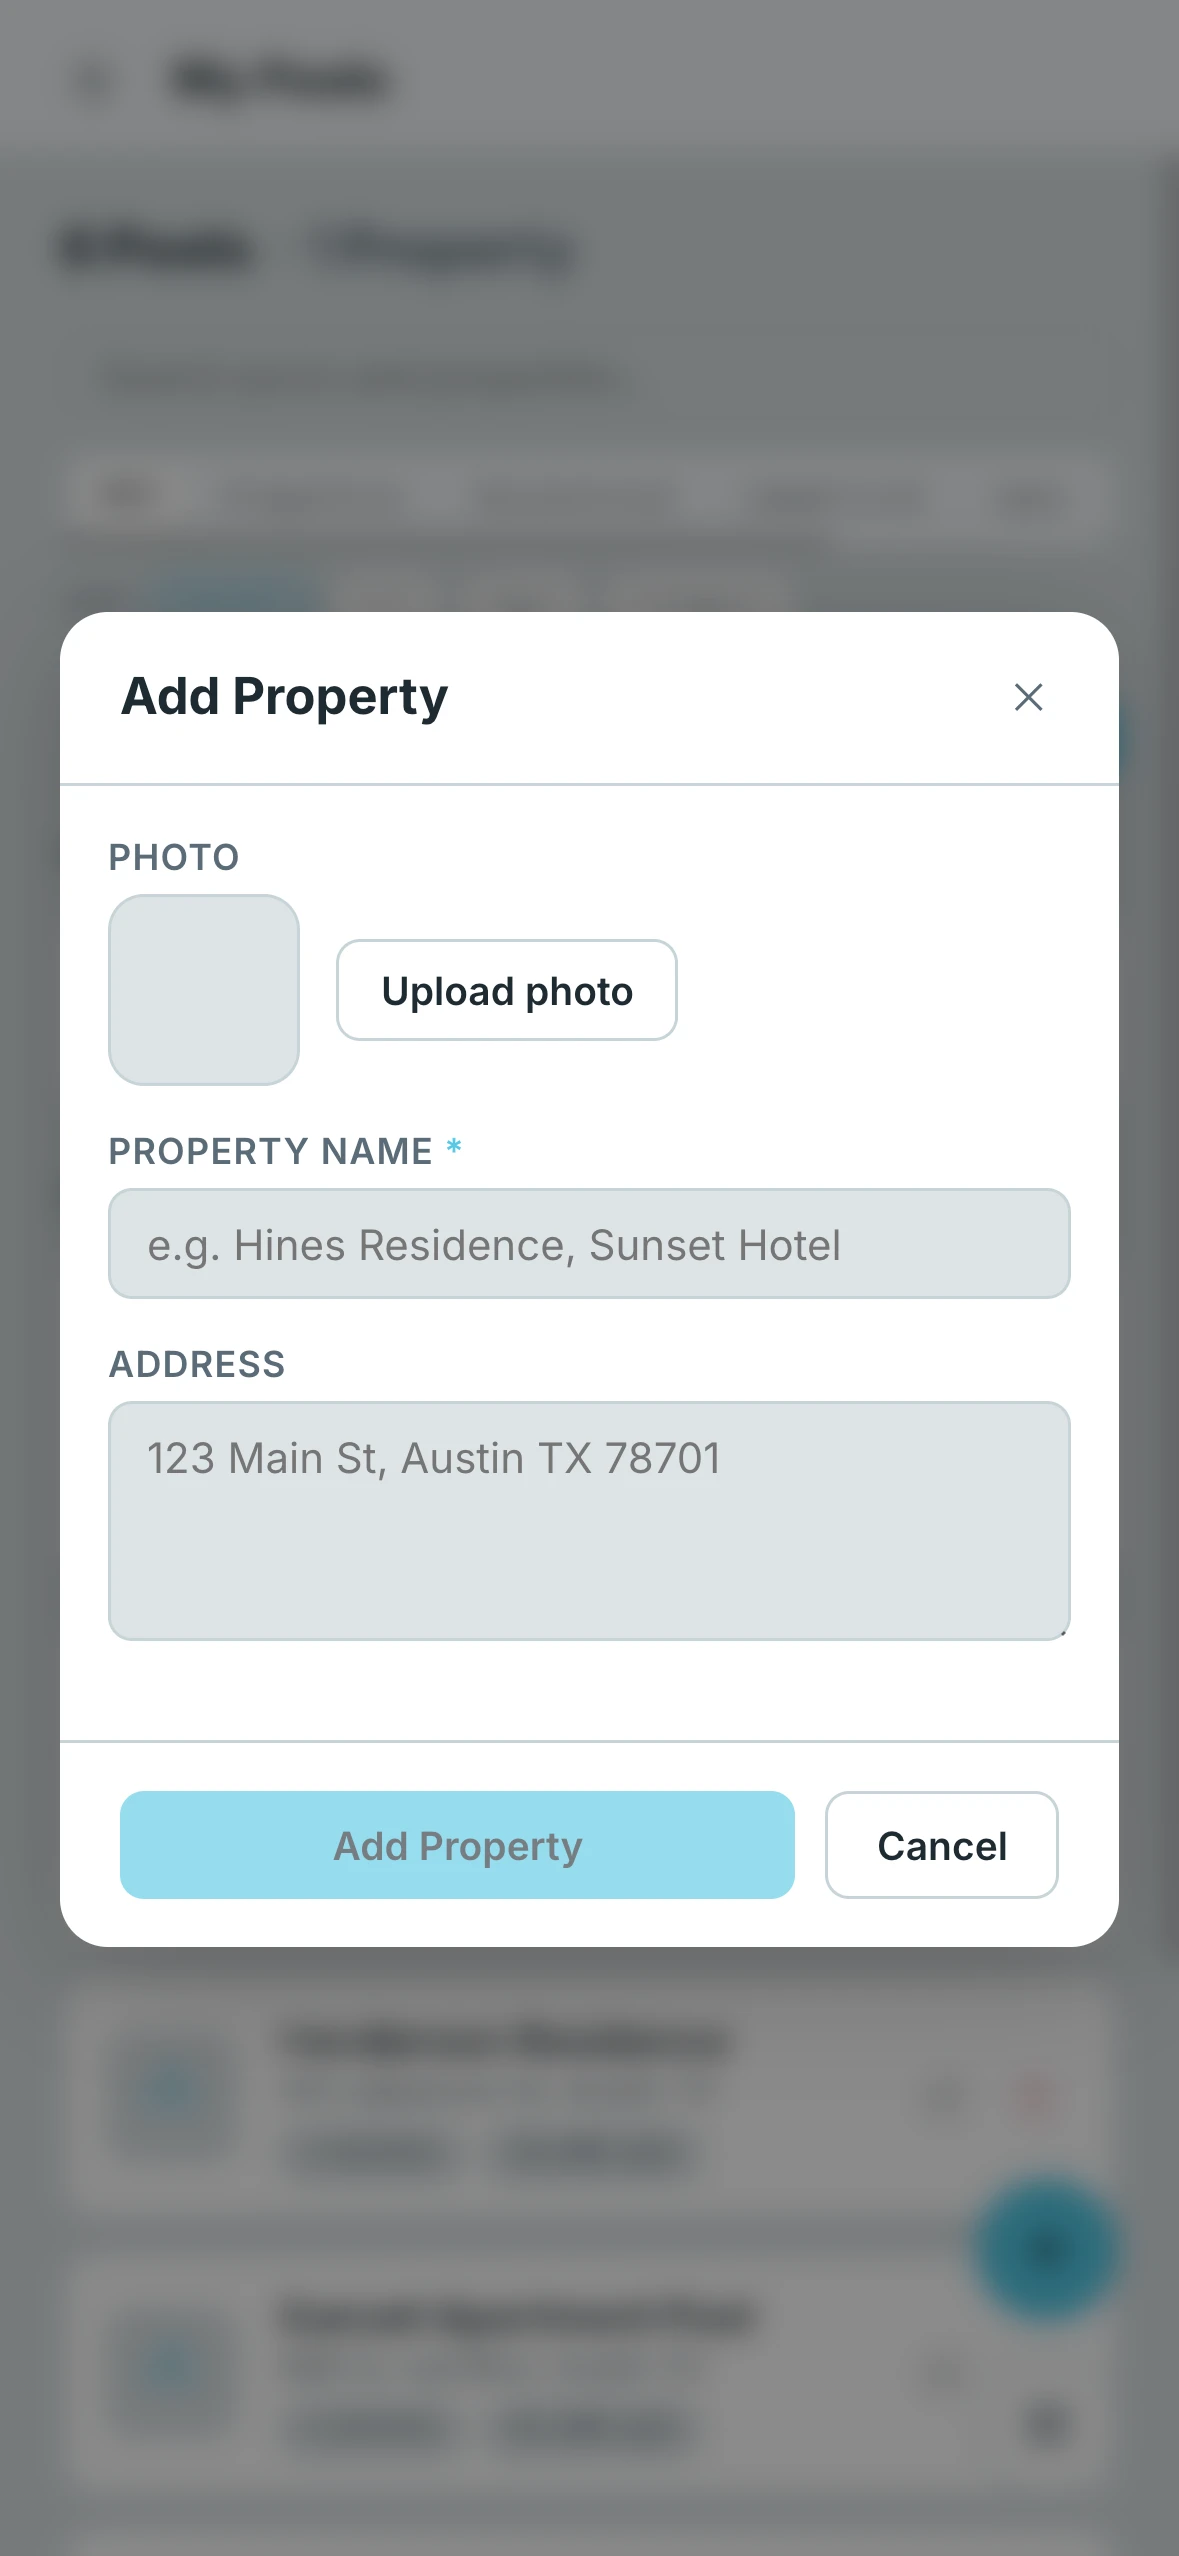Image resolution: width=1179 pixels, height=2556 pixels.
Task: Click into the Address text area
Action: (589, 1520)
